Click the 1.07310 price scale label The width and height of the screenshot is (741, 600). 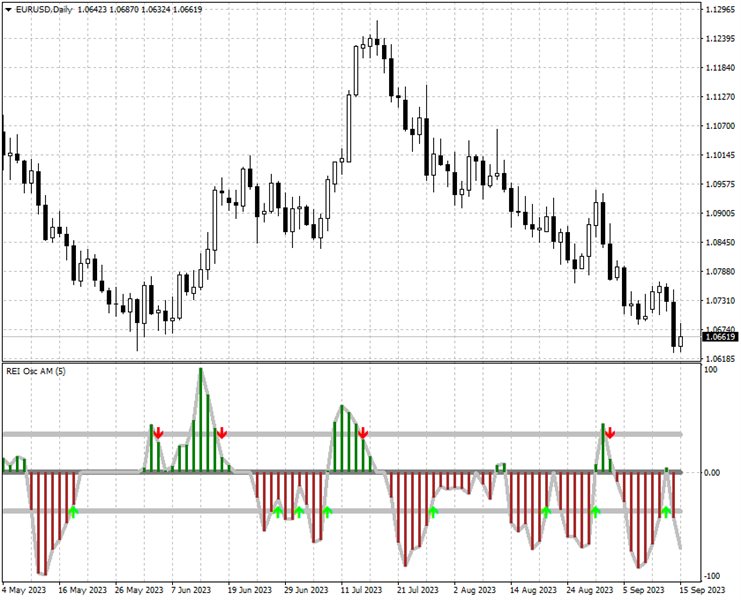(720, 300)
